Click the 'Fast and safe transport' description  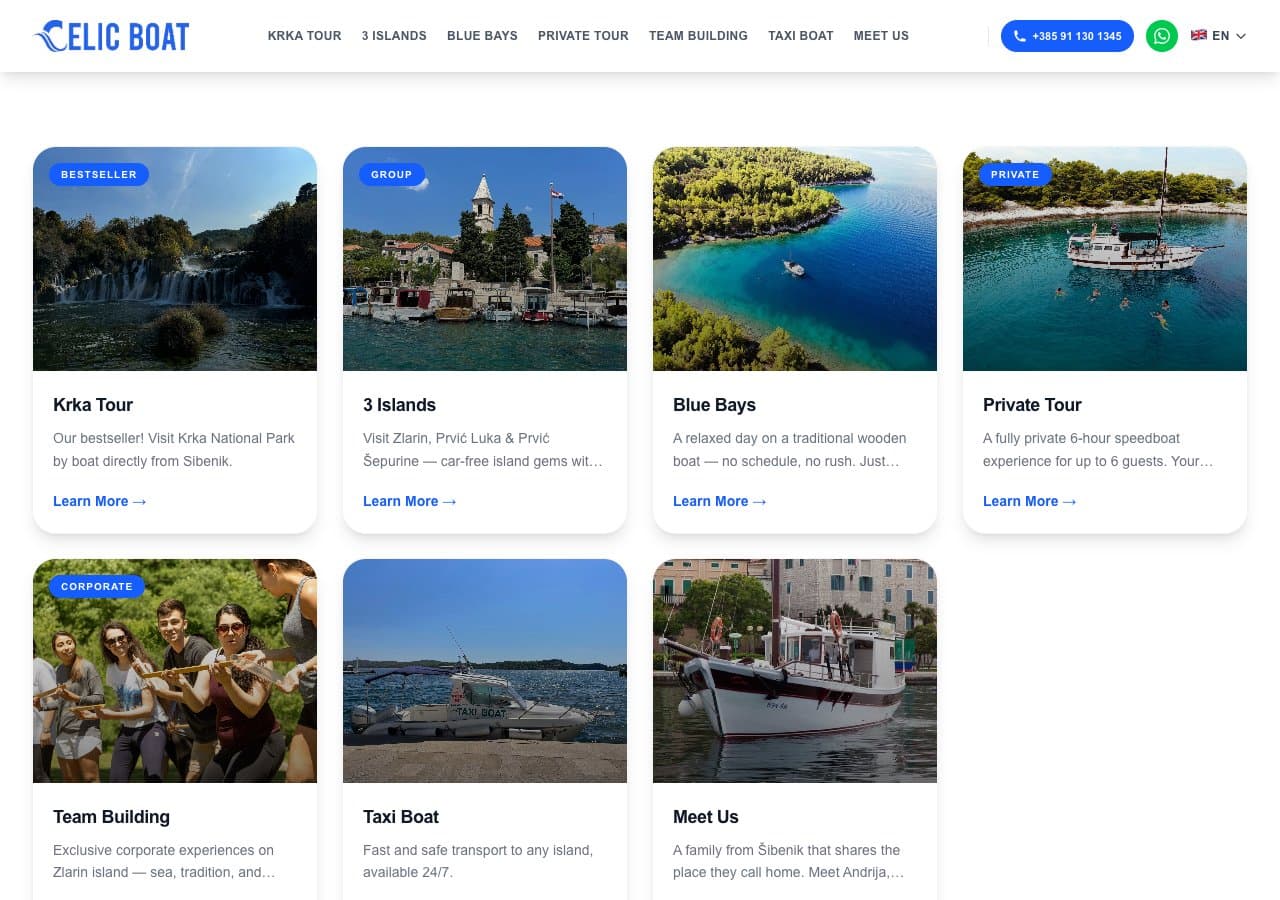click(x=478, y=861)
